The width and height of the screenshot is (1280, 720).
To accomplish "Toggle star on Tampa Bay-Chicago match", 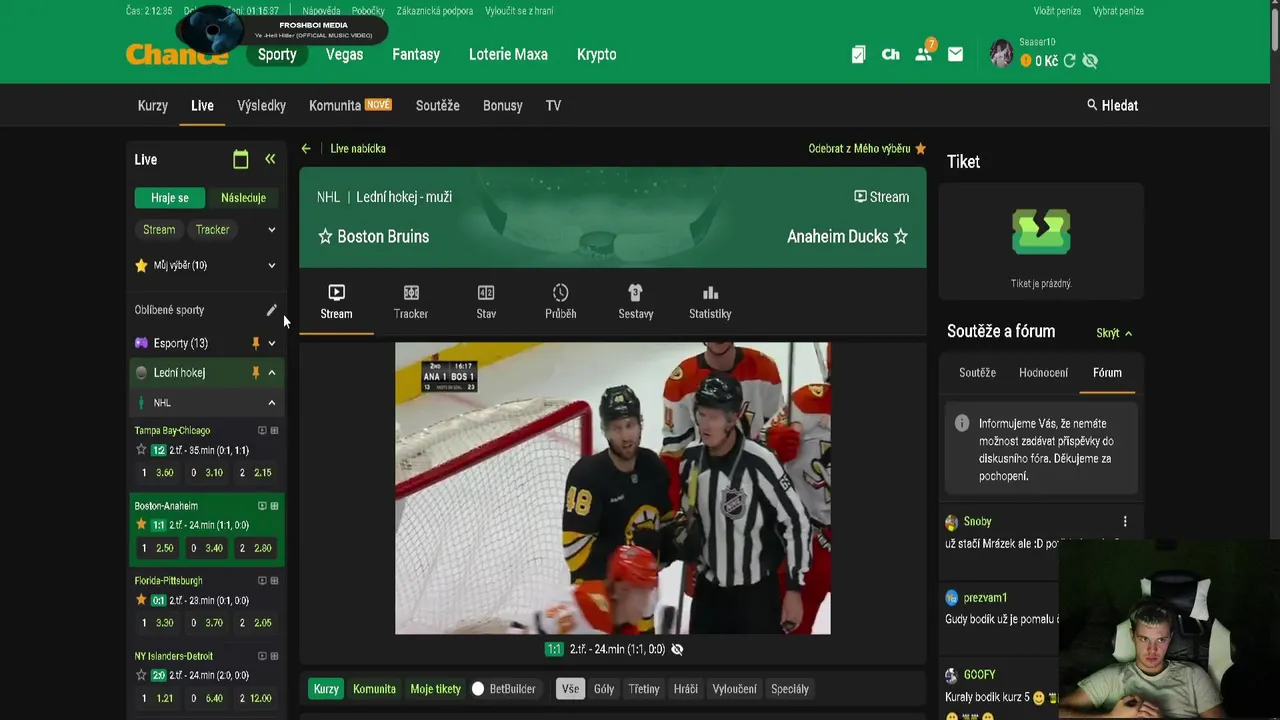I will click(141, 450).
